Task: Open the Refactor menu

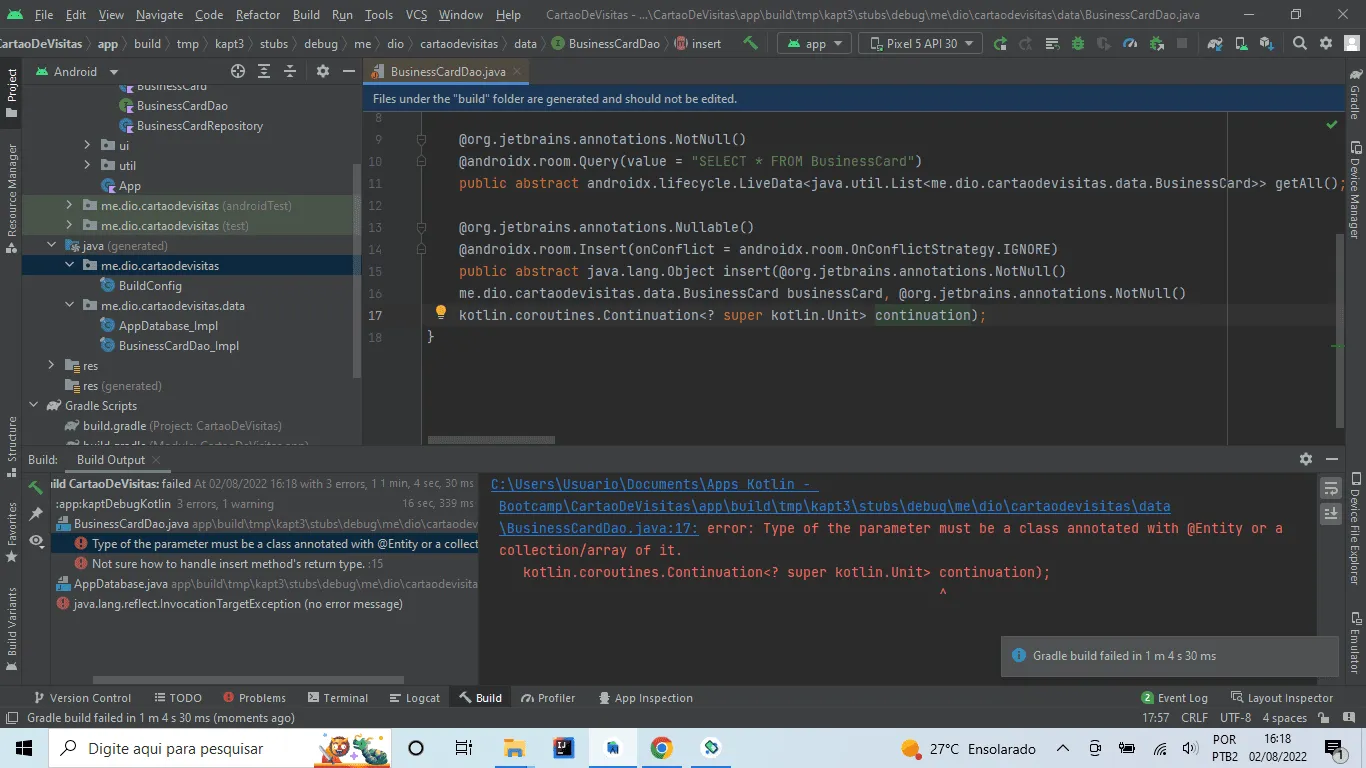Action: (258, 15)
